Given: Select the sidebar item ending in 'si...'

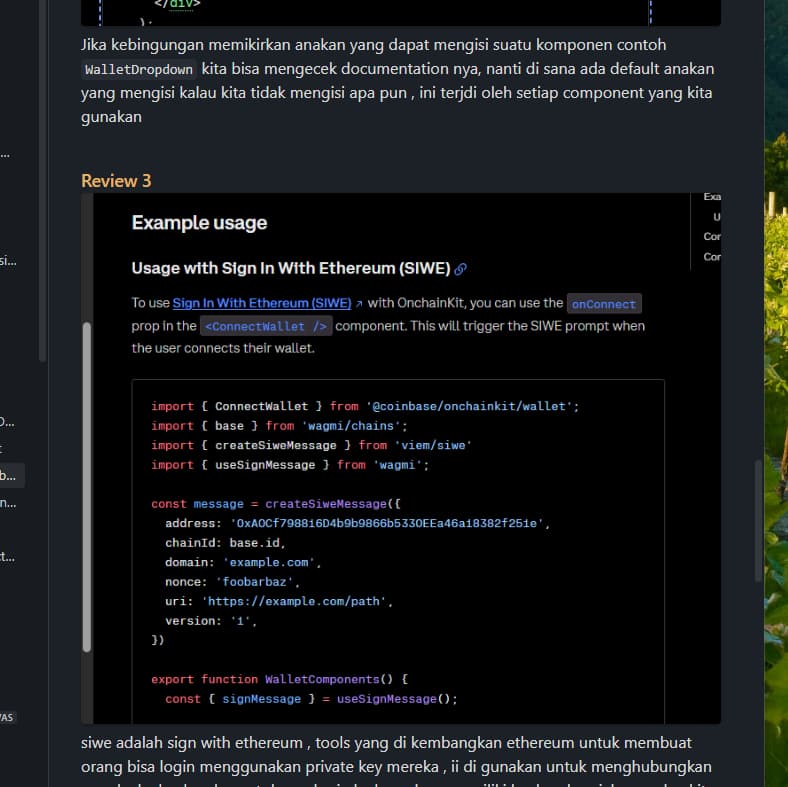Looking at the screenshot, I should coord(8,260).
